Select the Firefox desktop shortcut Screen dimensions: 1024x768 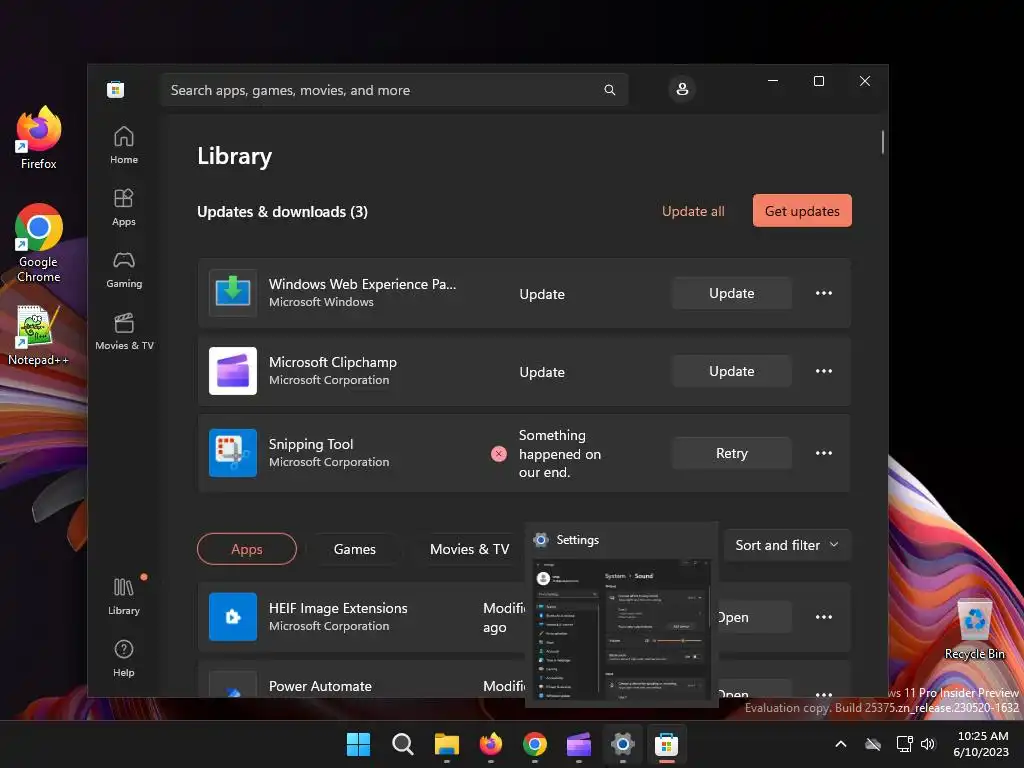tap(39, 138)
